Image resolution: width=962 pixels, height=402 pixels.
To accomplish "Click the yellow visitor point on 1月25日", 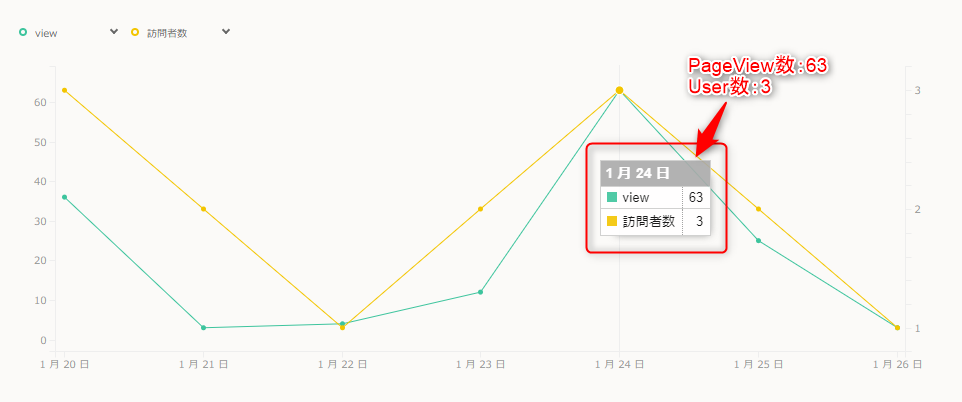I will pos(758,209).
